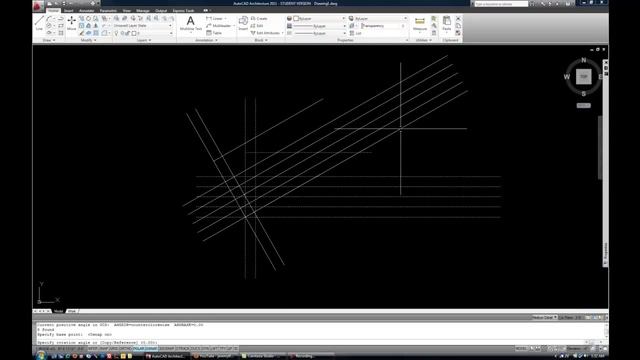Click the Cut Plane status bar entry
Viewport: 640px width, 360px height.
click(570, 318)
